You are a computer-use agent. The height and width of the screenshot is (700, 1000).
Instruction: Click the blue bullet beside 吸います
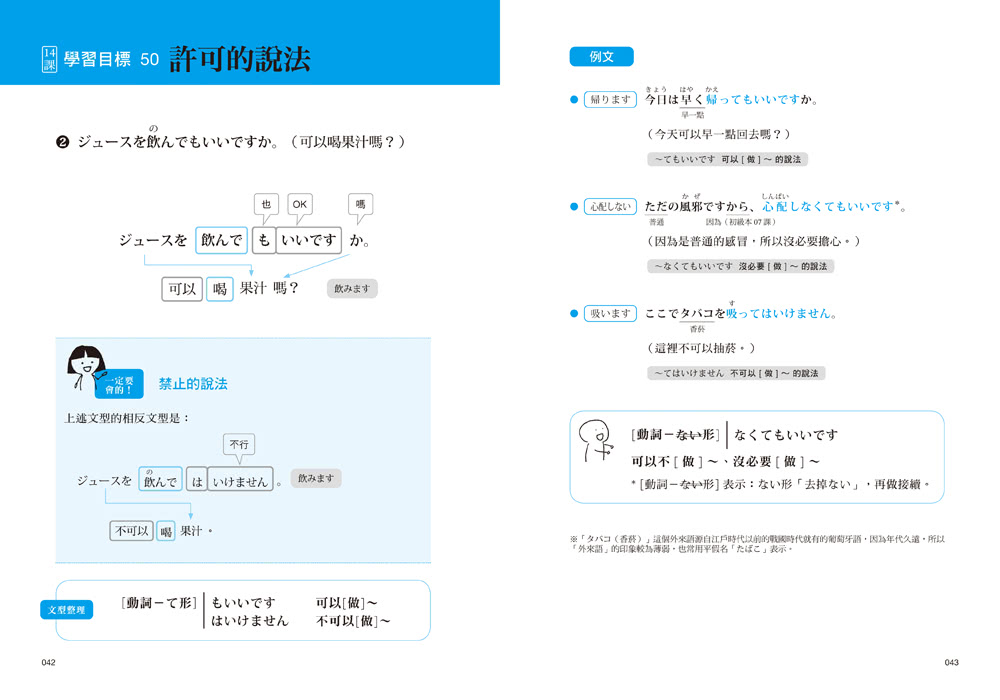pyautogui.click(x=574, y=313)
